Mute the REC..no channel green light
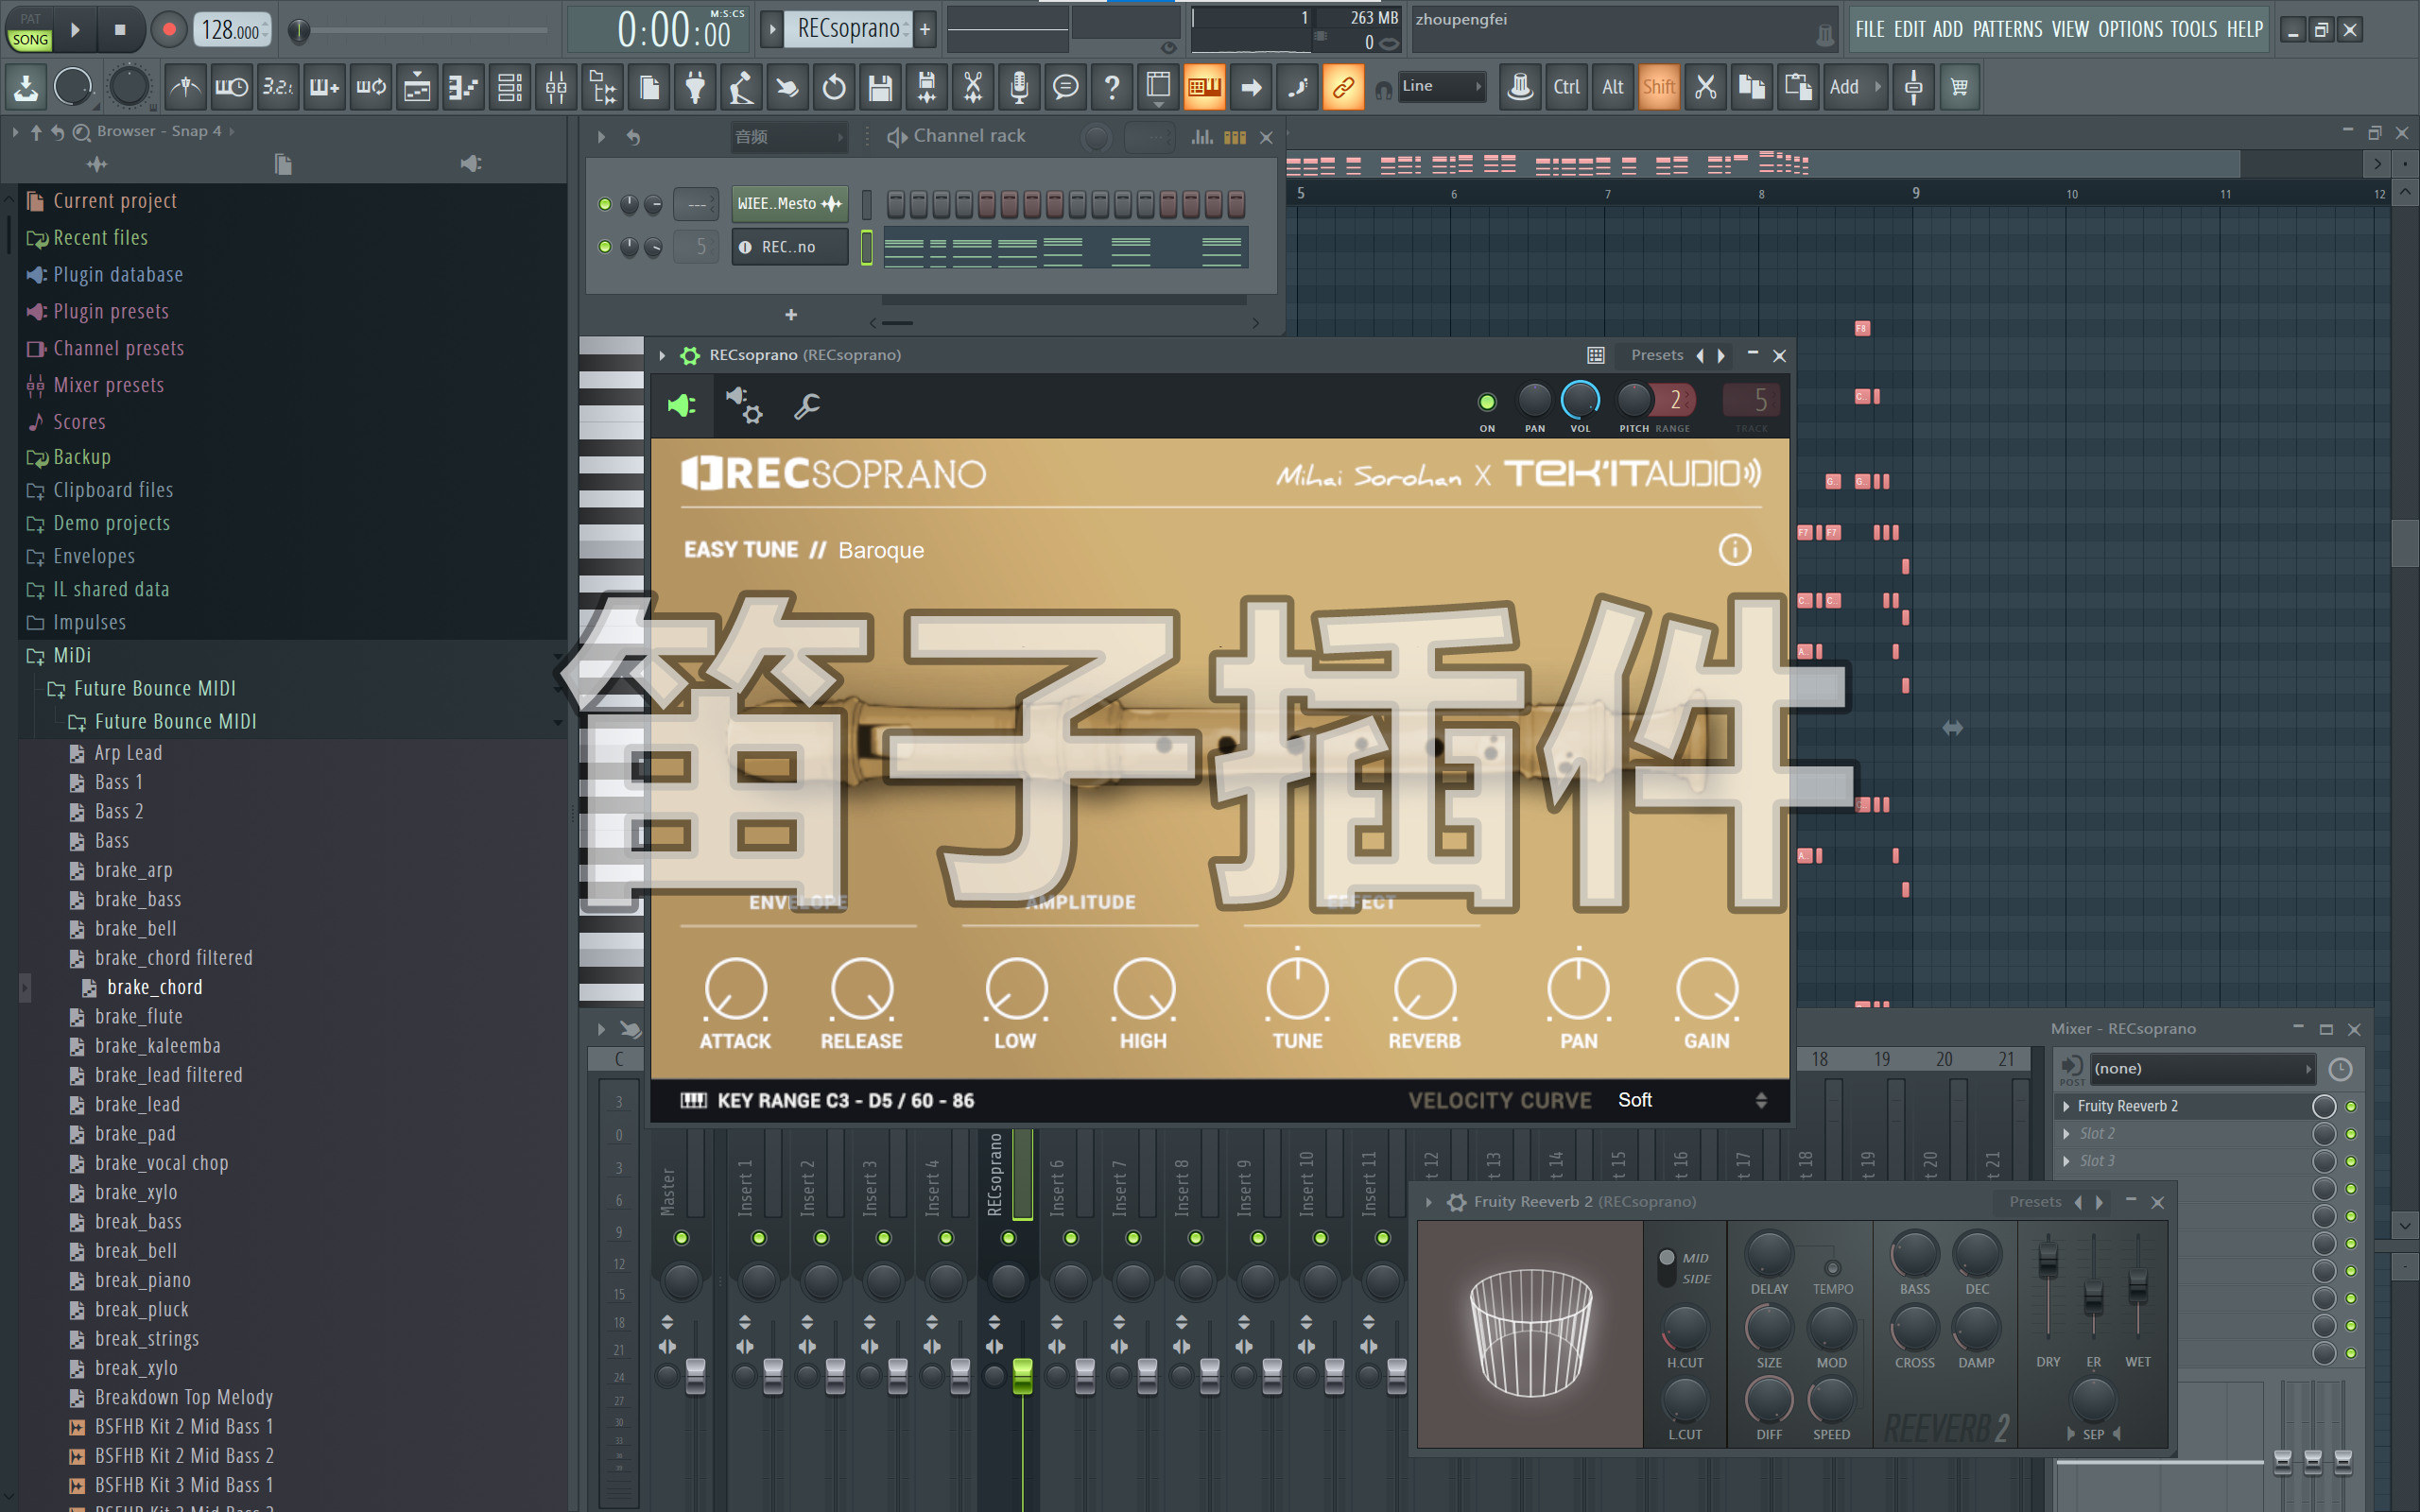The height and width of the screenshot is (1512, 2420). pyautogui.click(x=604, y=247)
